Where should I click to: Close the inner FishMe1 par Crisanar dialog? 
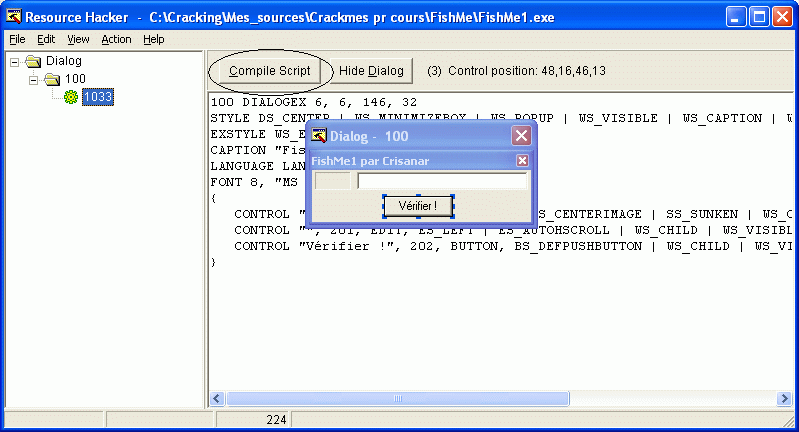522,160
